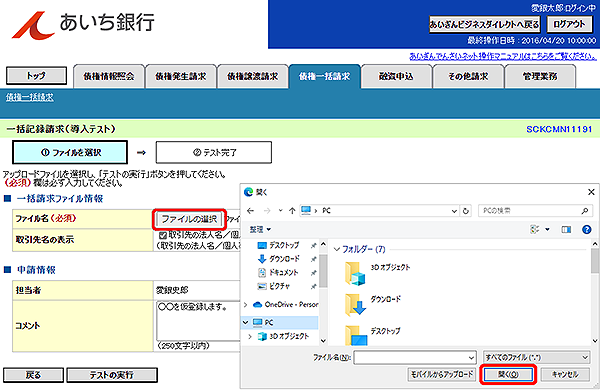600x390 pixels.
Task: Go to the トップ page
Action: 36,76
